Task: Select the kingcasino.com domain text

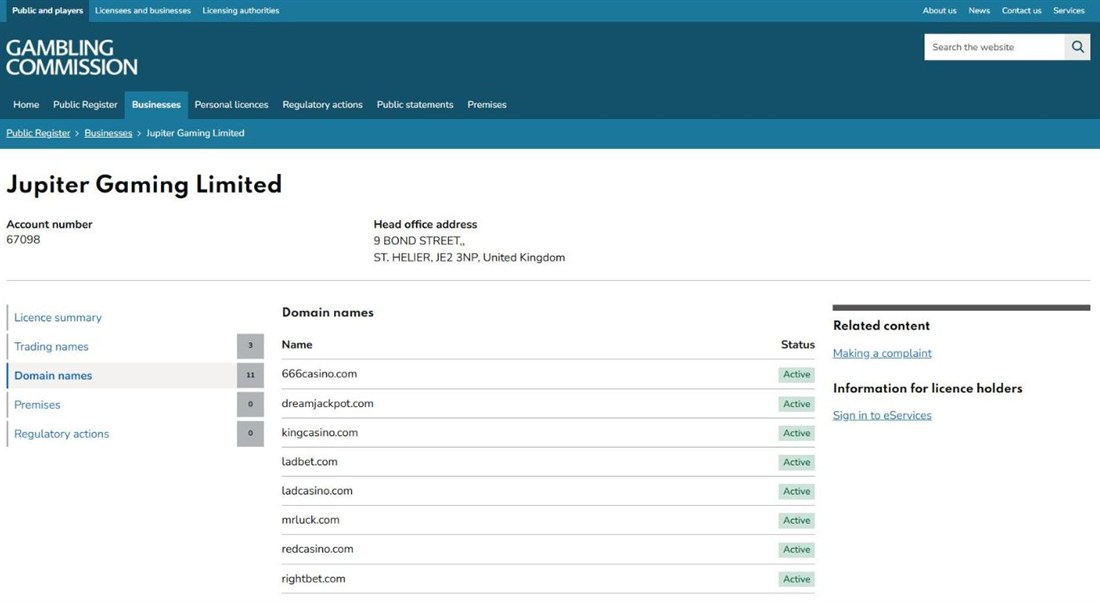Action: (320, 433)
